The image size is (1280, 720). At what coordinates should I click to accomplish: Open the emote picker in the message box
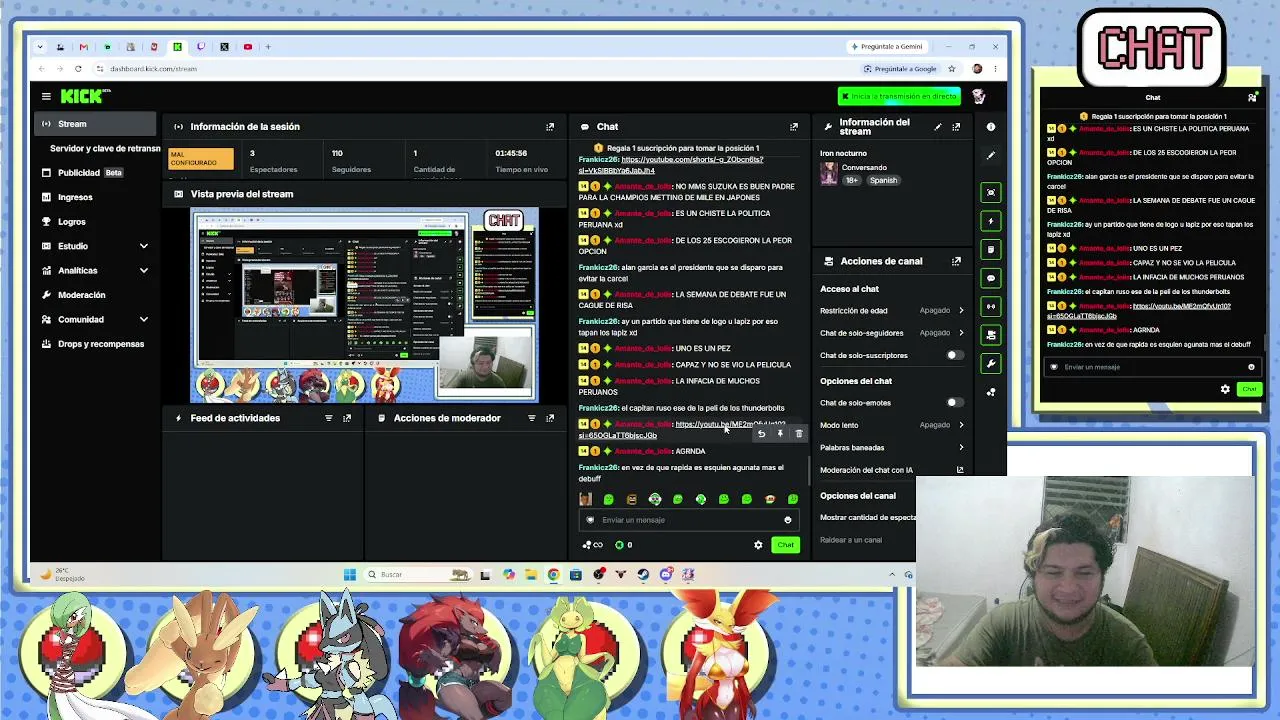coord(787,520)
